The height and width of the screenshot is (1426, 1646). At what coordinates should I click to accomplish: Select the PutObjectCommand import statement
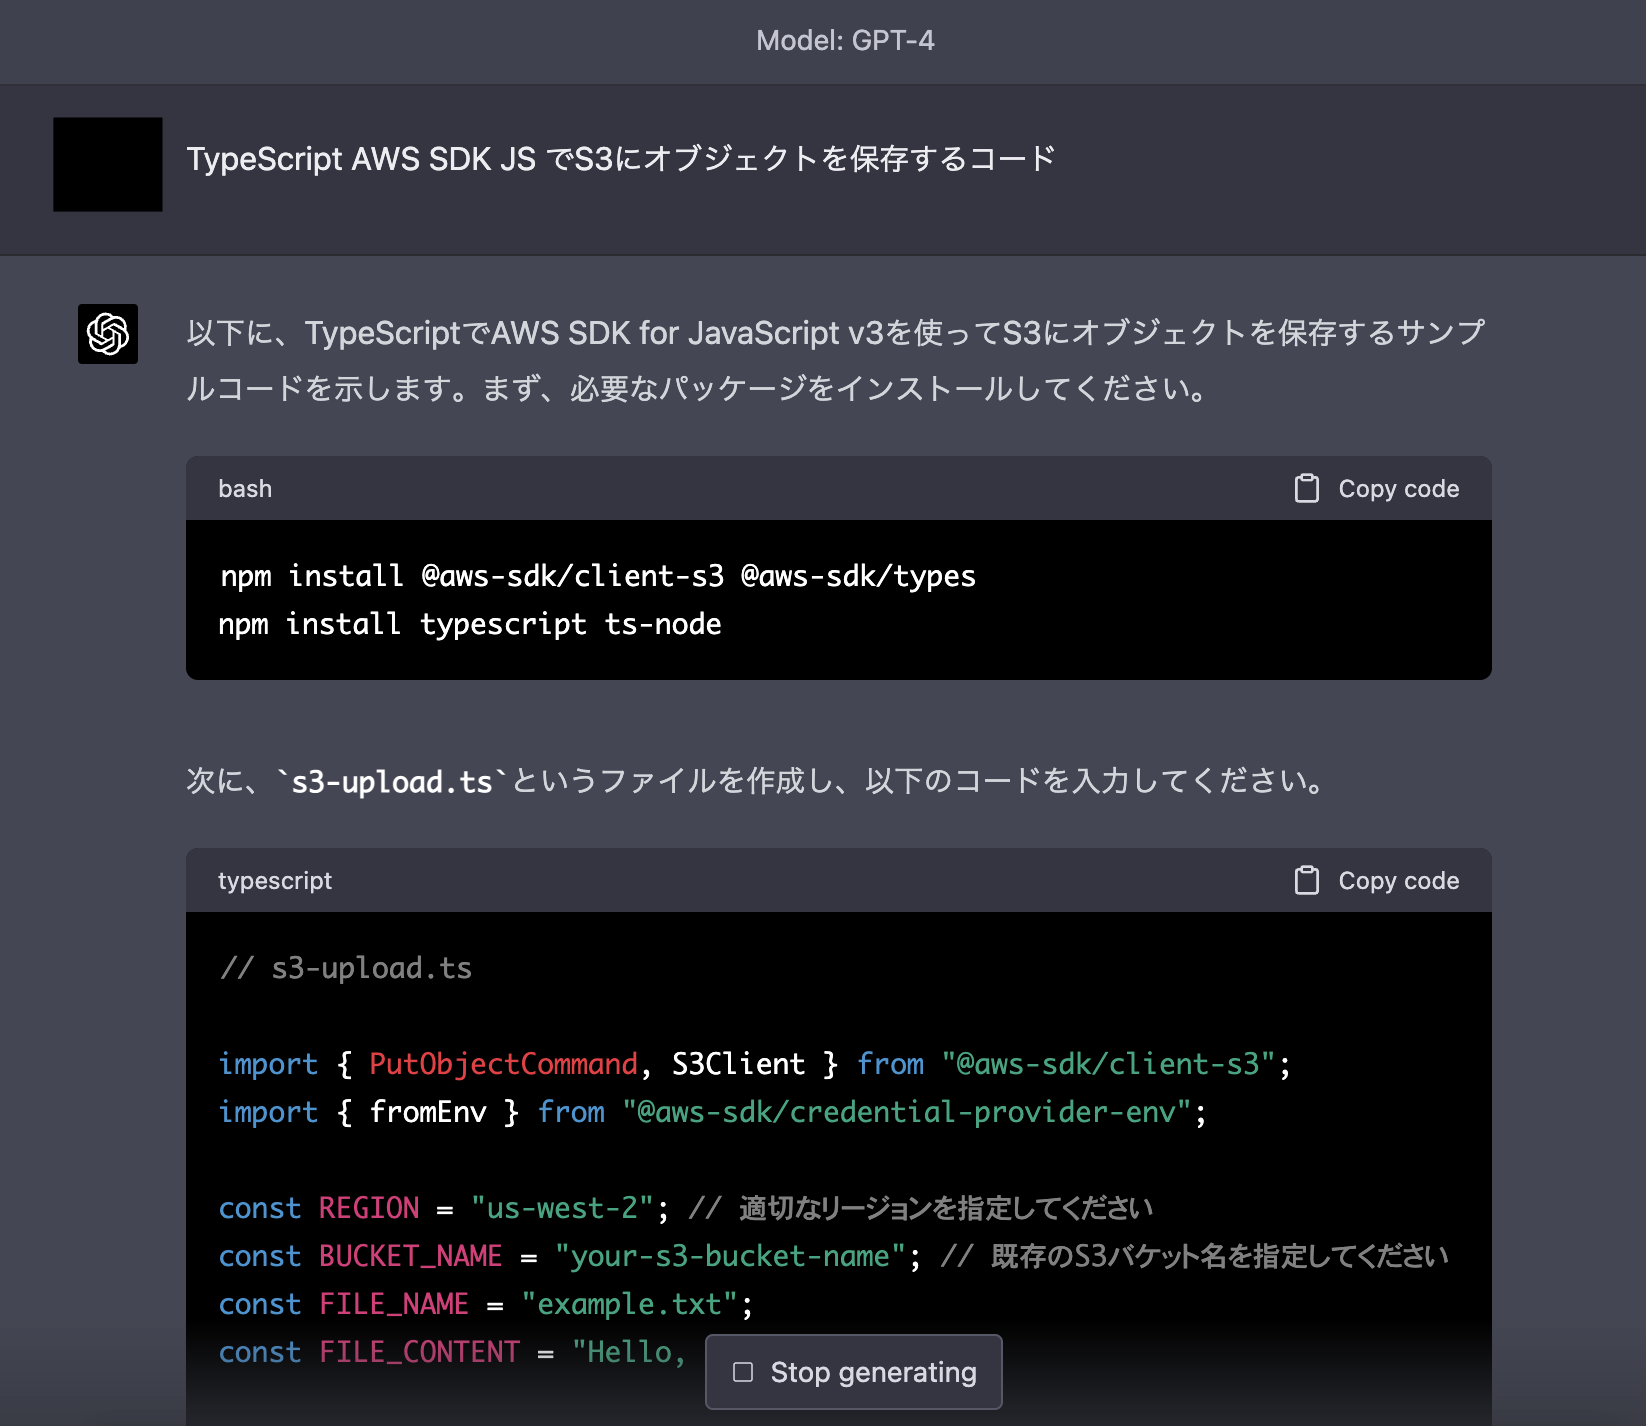tap(755, 1063)
